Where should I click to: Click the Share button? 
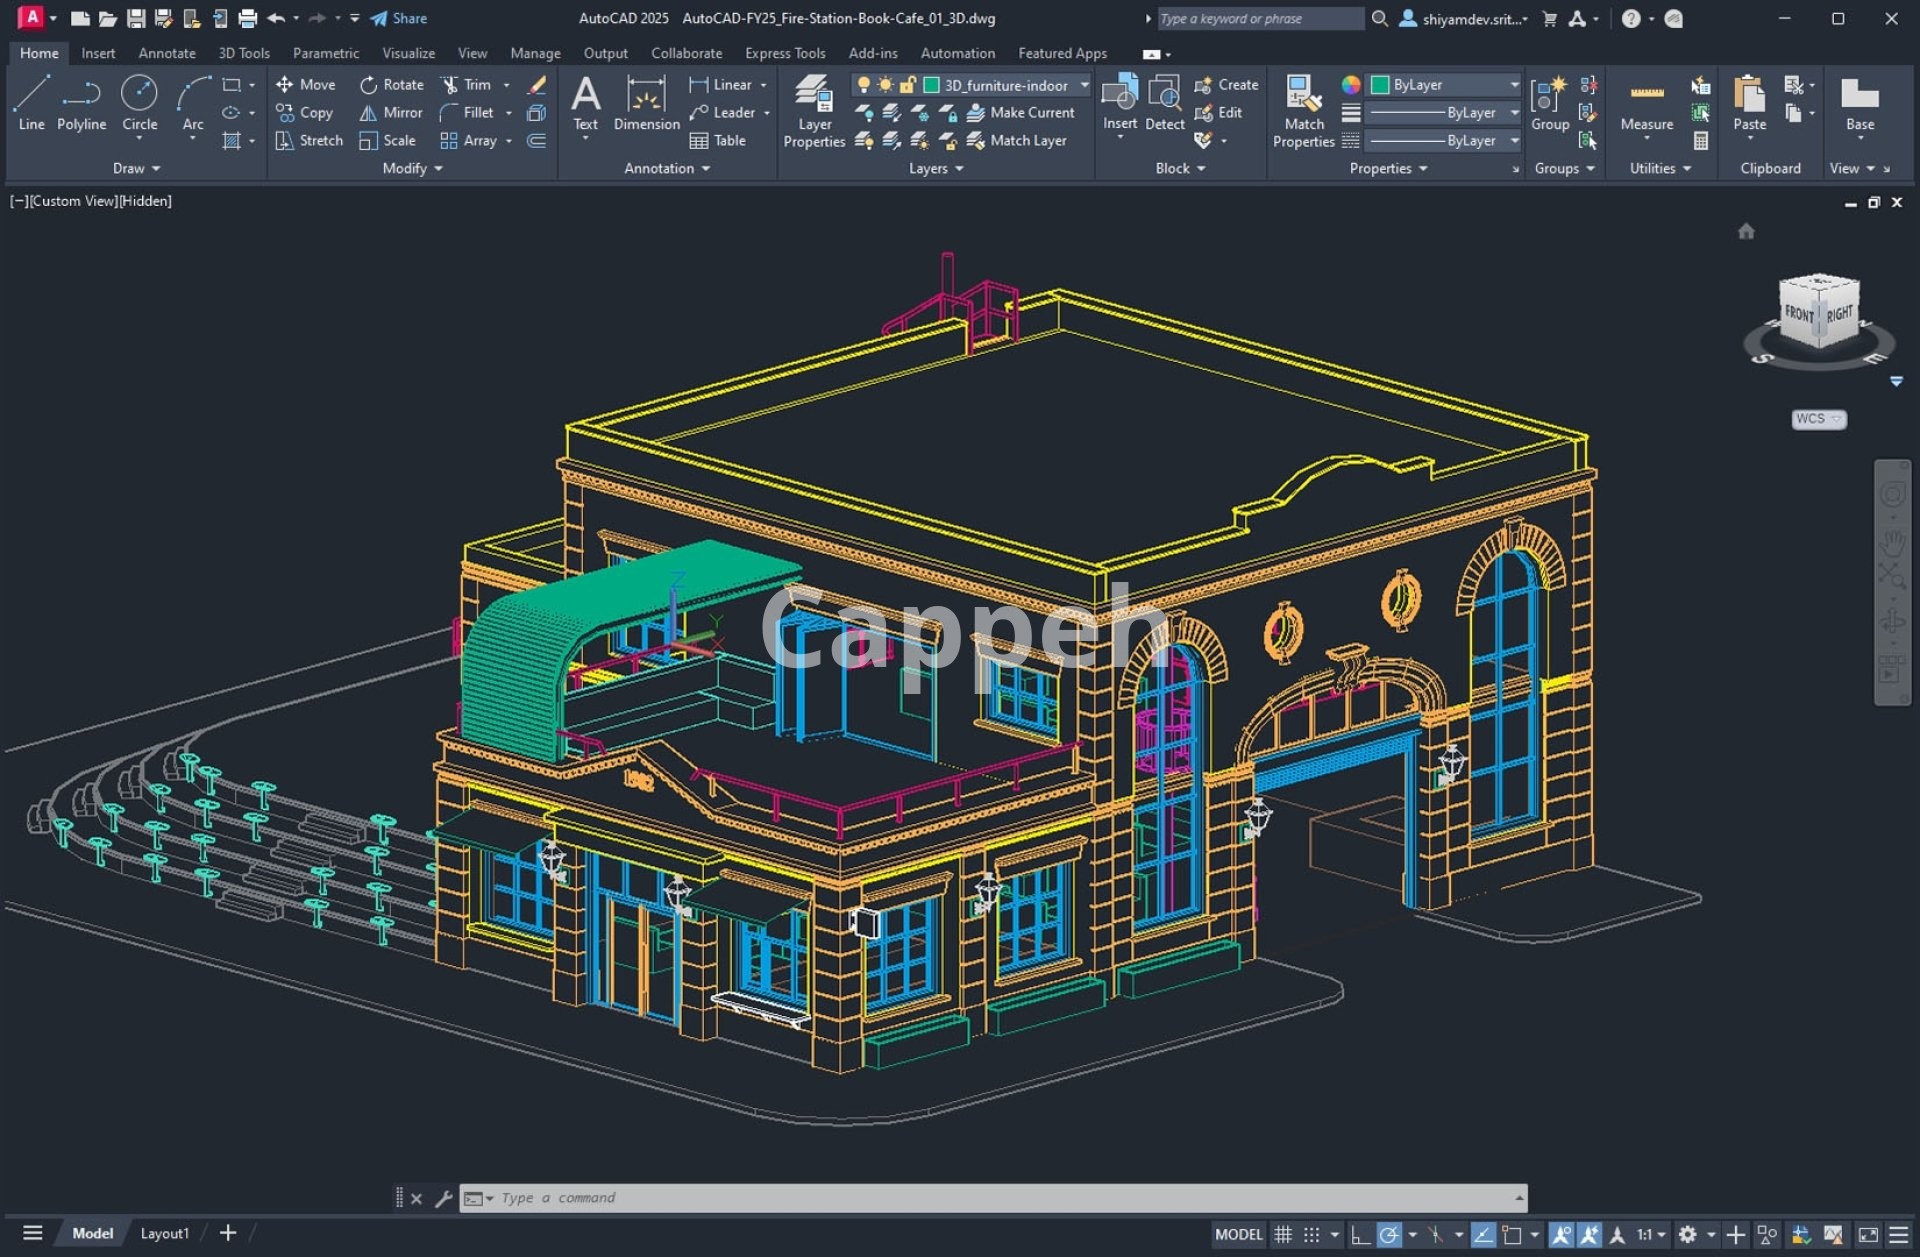click(399, 18)
